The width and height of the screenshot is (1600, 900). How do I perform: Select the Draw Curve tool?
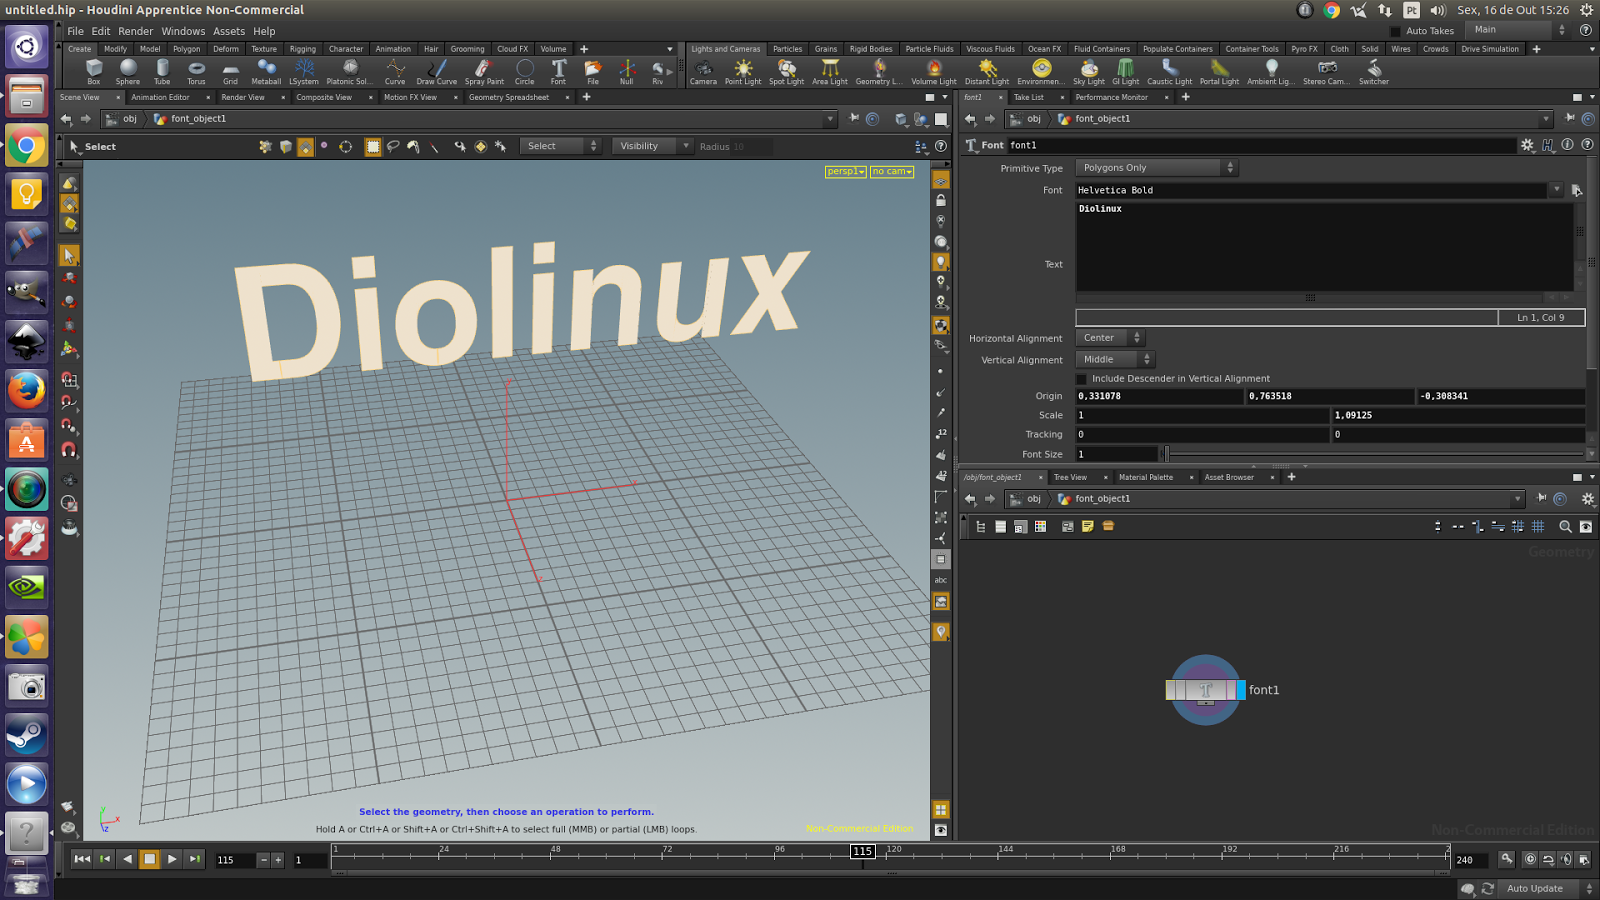[437, 71]
